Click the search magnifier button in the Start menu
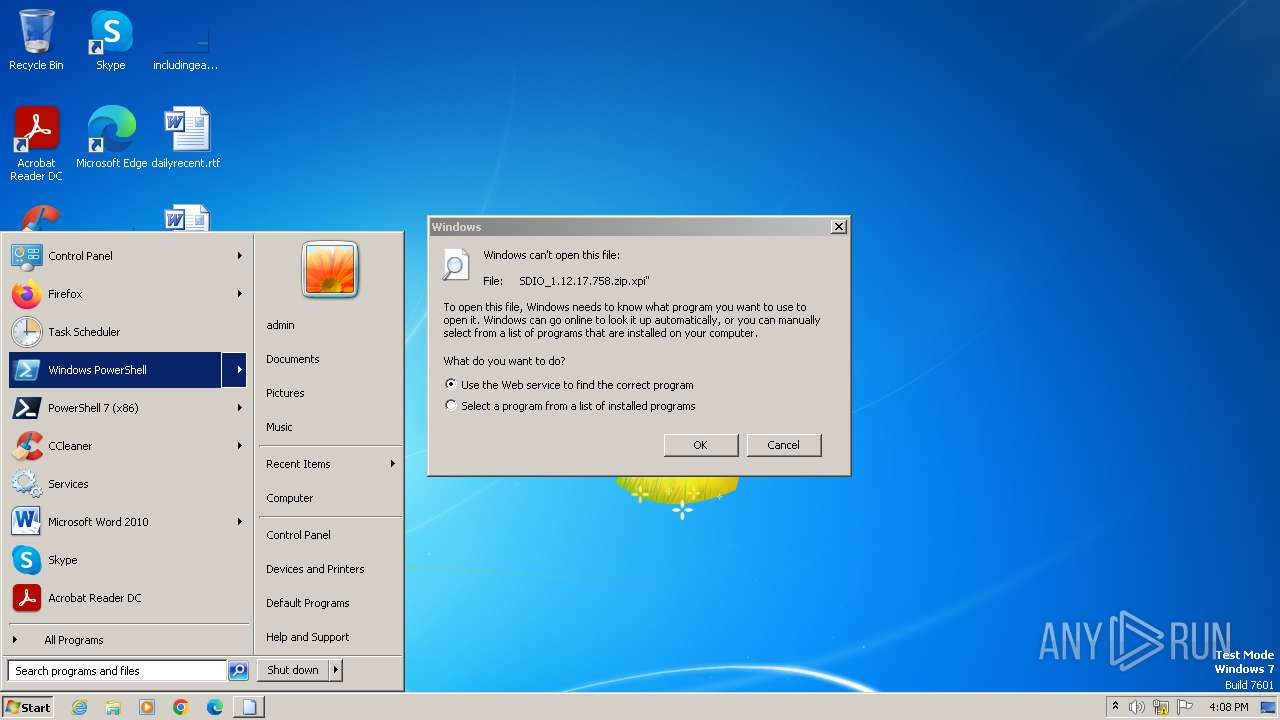Screen dimensions: 1280x720 click(238, 671)
